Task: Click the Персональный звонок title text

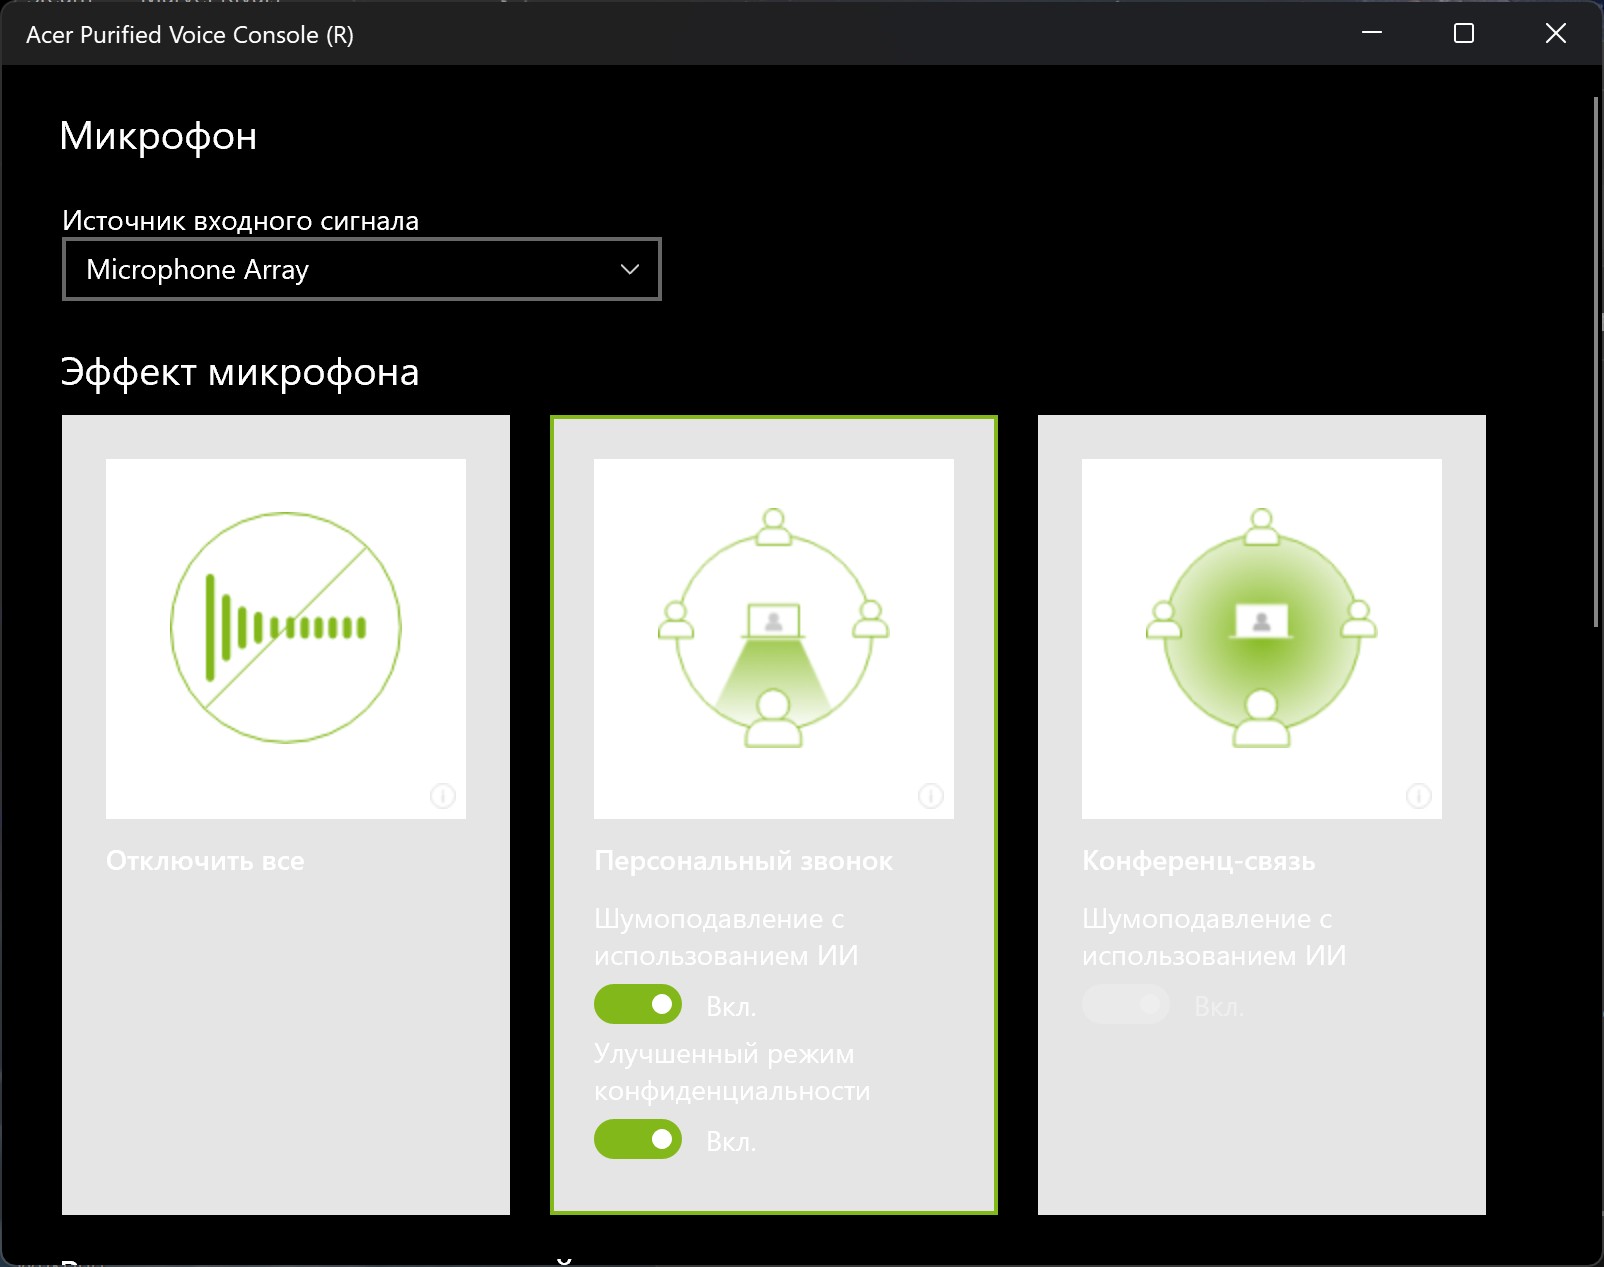Action: pyautogui.click(x=743, y=861)
